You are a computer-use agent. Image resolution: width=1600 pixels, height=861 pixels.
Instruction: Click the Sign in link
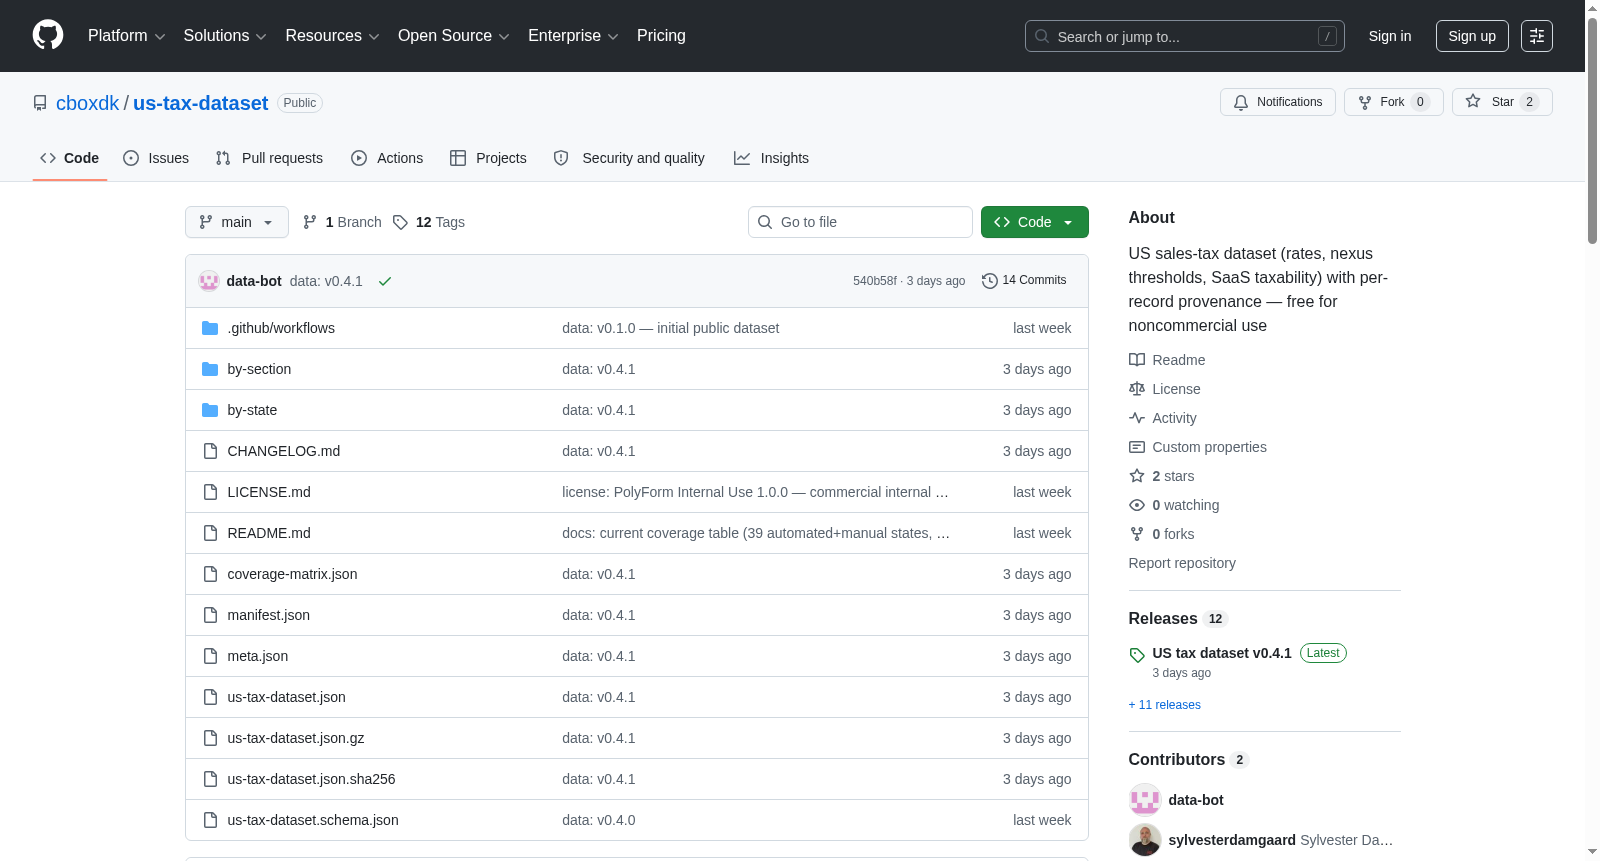pyautogui.click(x=1390, y=36)
